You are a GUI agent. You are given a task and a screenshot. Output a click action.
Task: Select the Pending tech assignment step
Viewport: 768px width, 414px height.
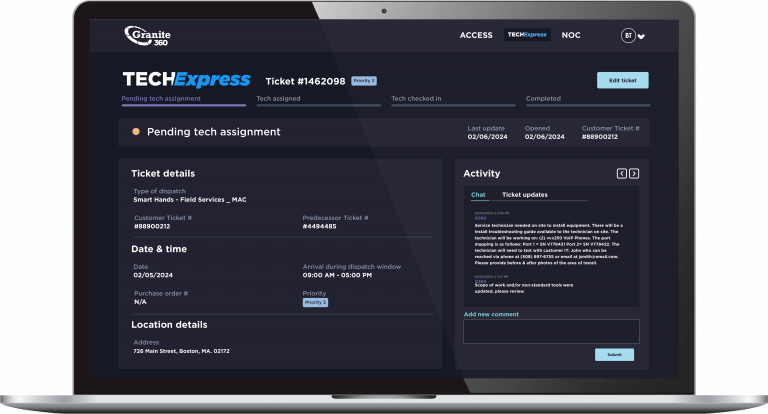(184, 99)
